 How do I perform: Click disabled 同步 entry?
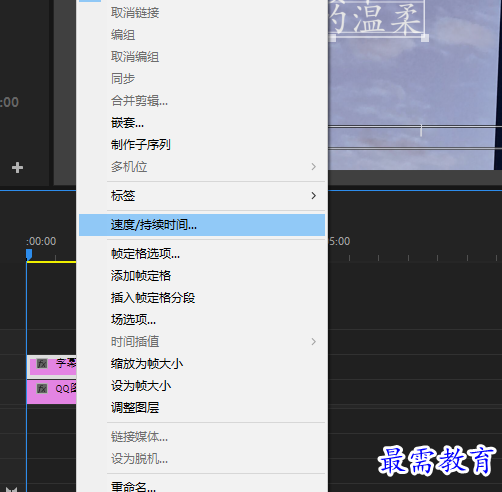[202, 79]
